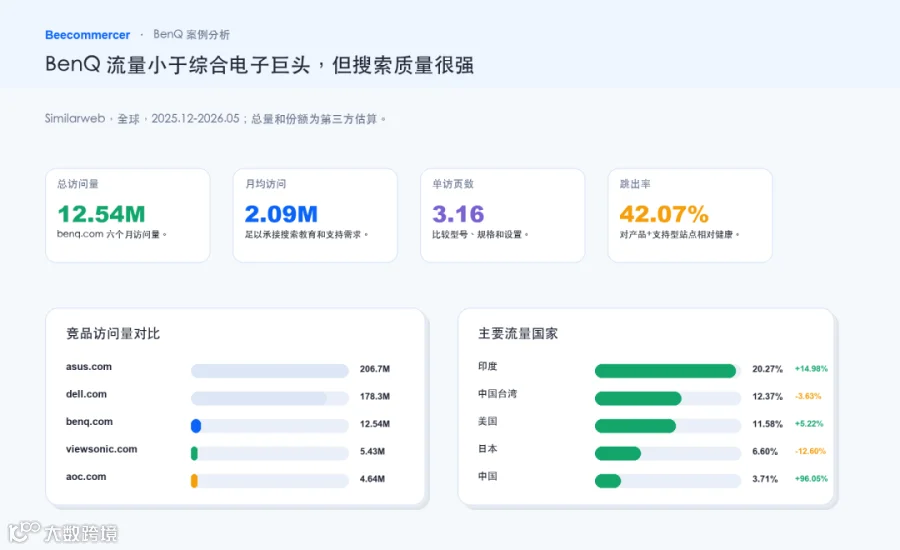Click the +14.98% change figure
This screenshot has height=550, width=900.
811,369
